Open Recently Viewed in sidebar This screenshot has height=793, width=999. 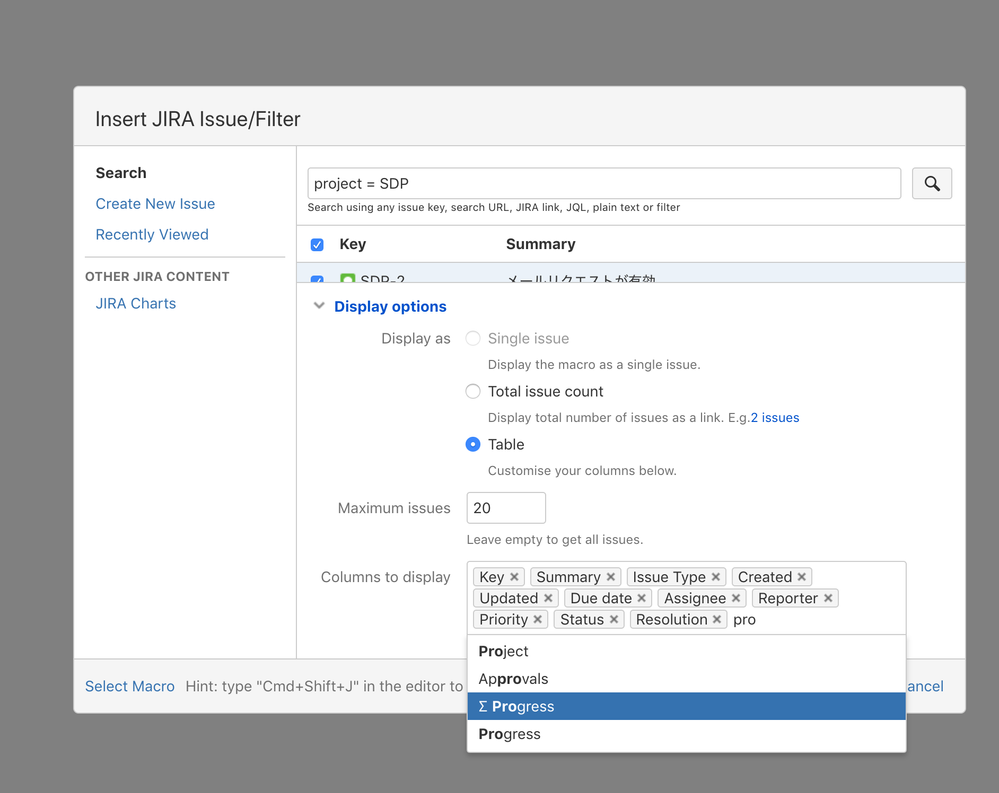pyautogui.click(x=152, y=234)
